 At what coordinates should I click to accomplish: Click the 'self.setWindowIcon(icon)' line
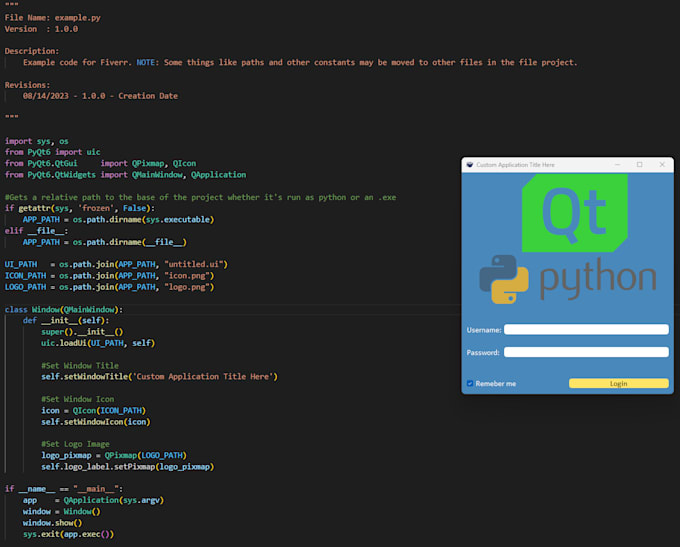[x=96, y=422]
